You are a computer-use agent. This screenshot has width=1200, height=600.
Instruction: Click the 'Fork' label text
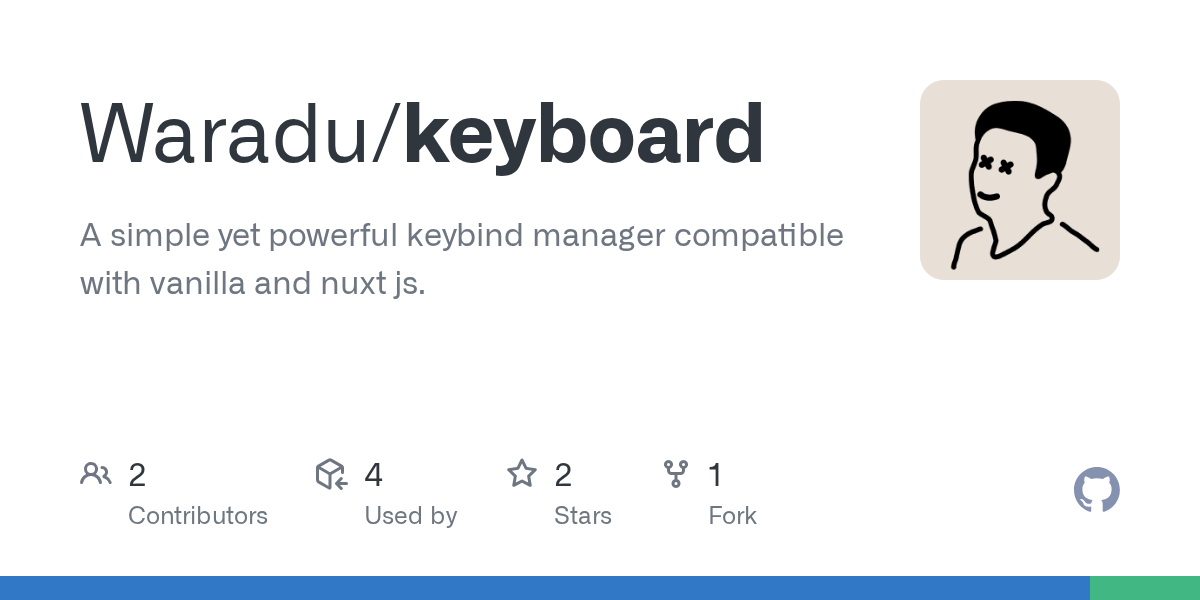(x=732, y=516)
